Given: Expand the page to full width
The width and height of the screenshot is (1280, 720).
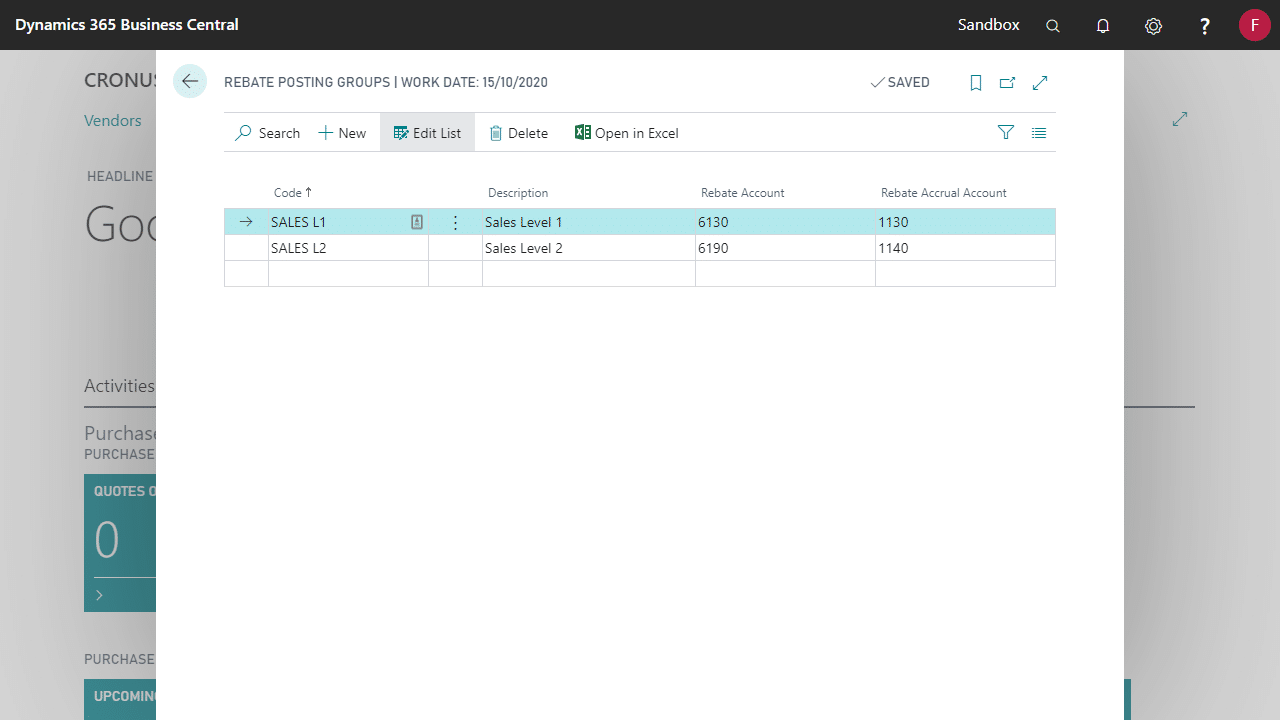Looking at the screenshot, I should click(1040, 83).
